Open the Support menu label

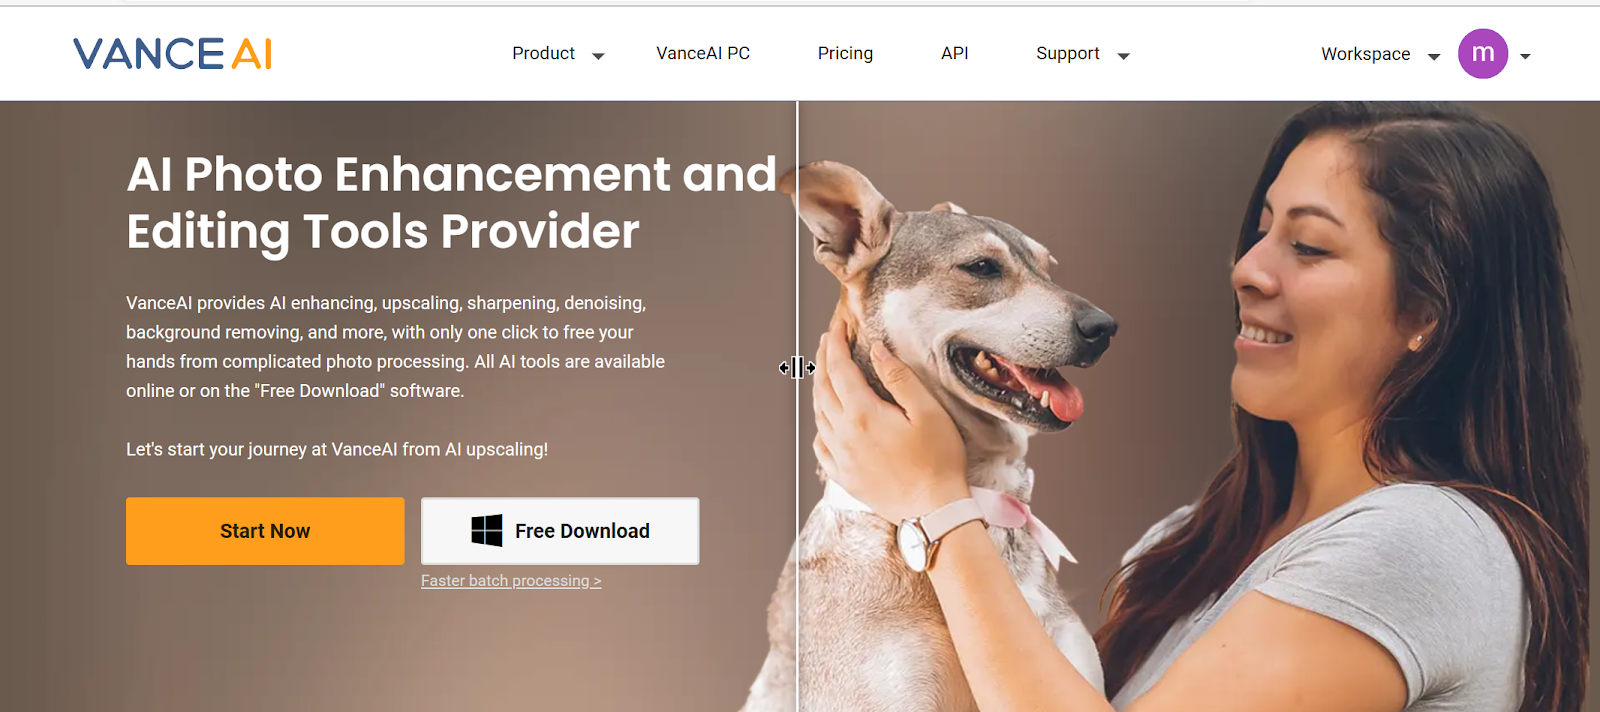(x=1067, y=53)
